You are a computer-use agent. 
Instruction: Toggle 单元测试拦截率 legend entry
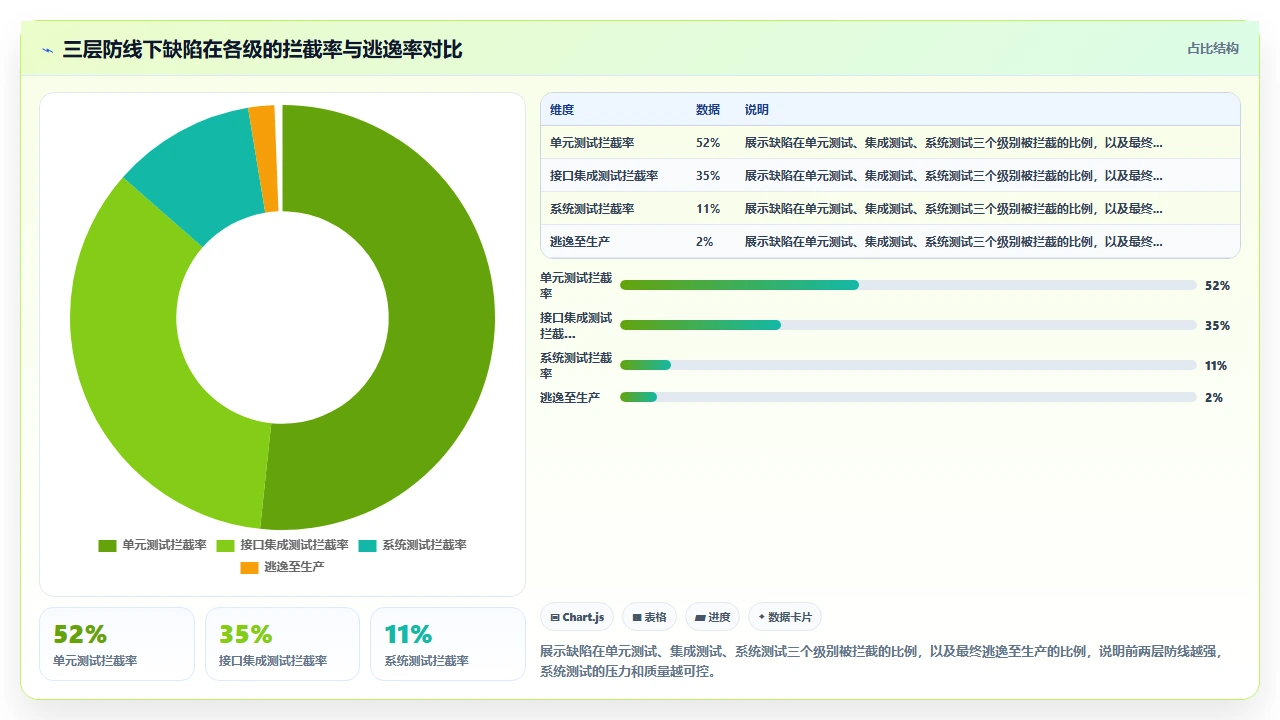click(x=152, y=545)
